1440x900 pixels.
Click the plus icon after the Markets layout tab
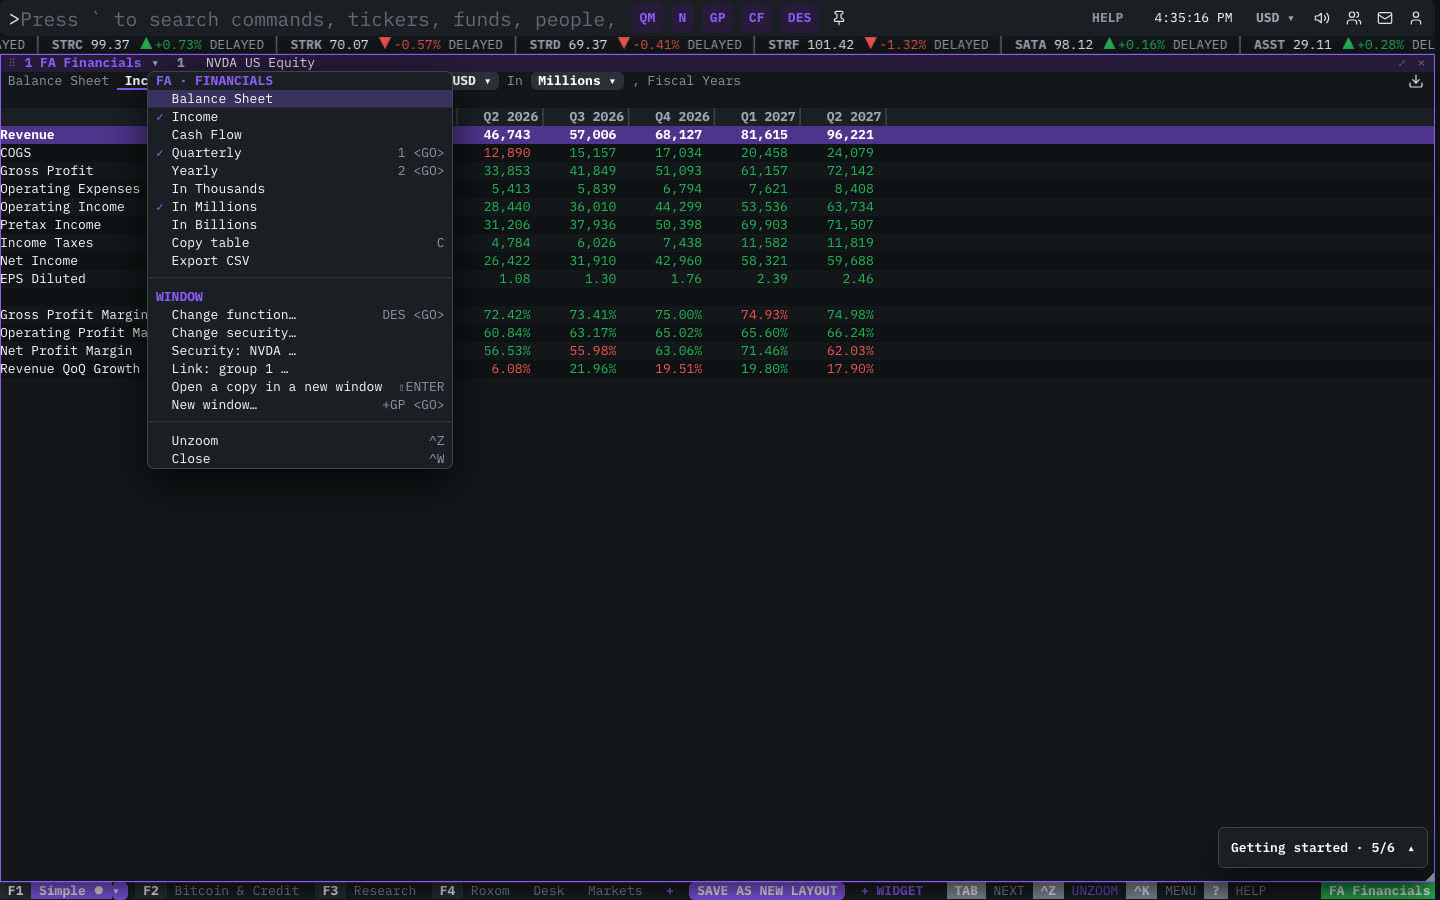669,891
